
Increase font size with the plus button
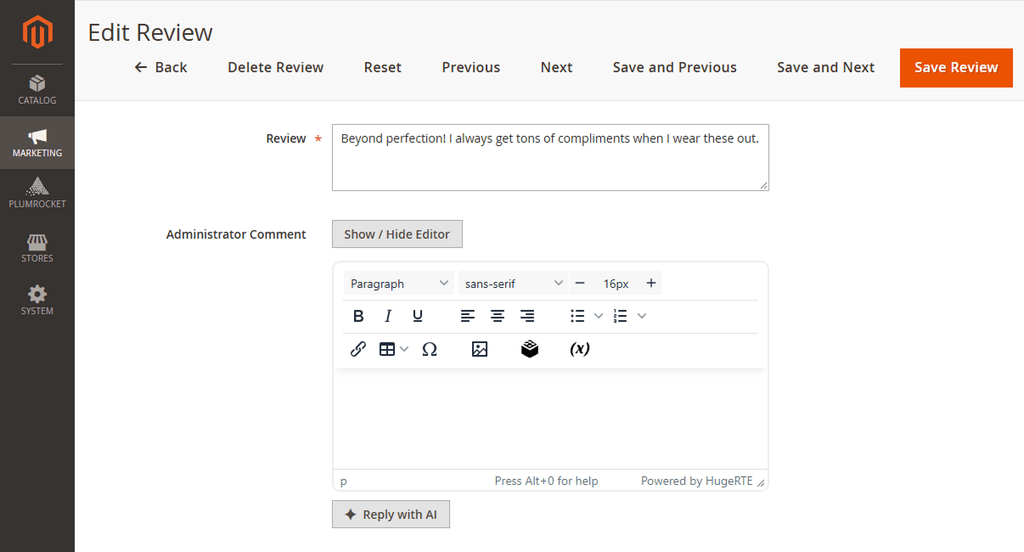click(x=651, y=284)
